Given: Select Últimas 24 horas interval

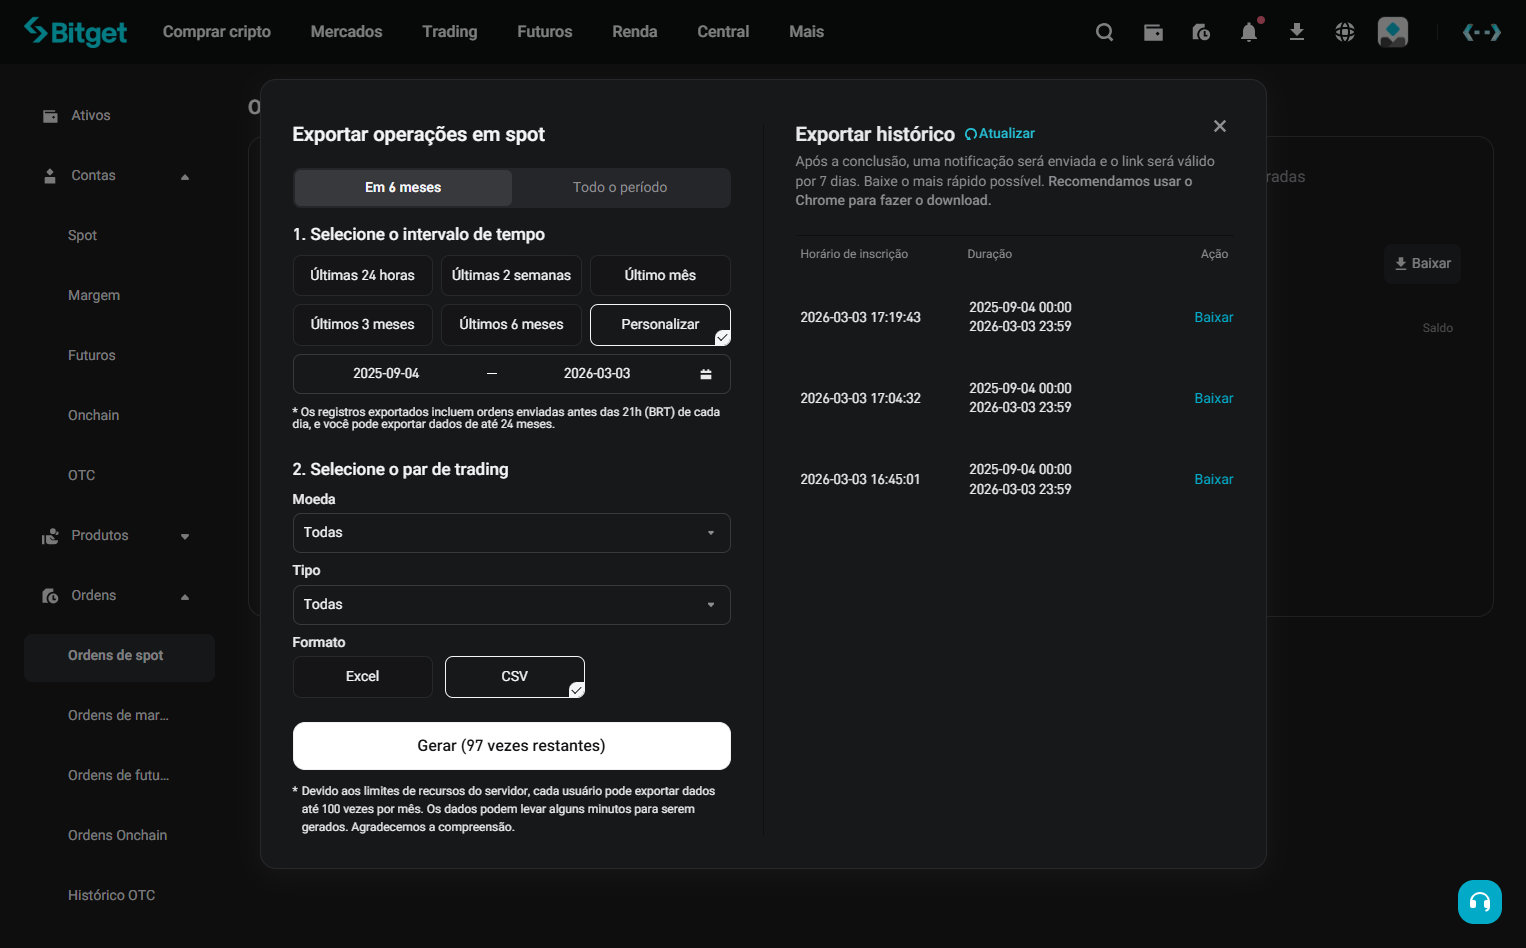Looking at the screenshot, I should [363, 275].
